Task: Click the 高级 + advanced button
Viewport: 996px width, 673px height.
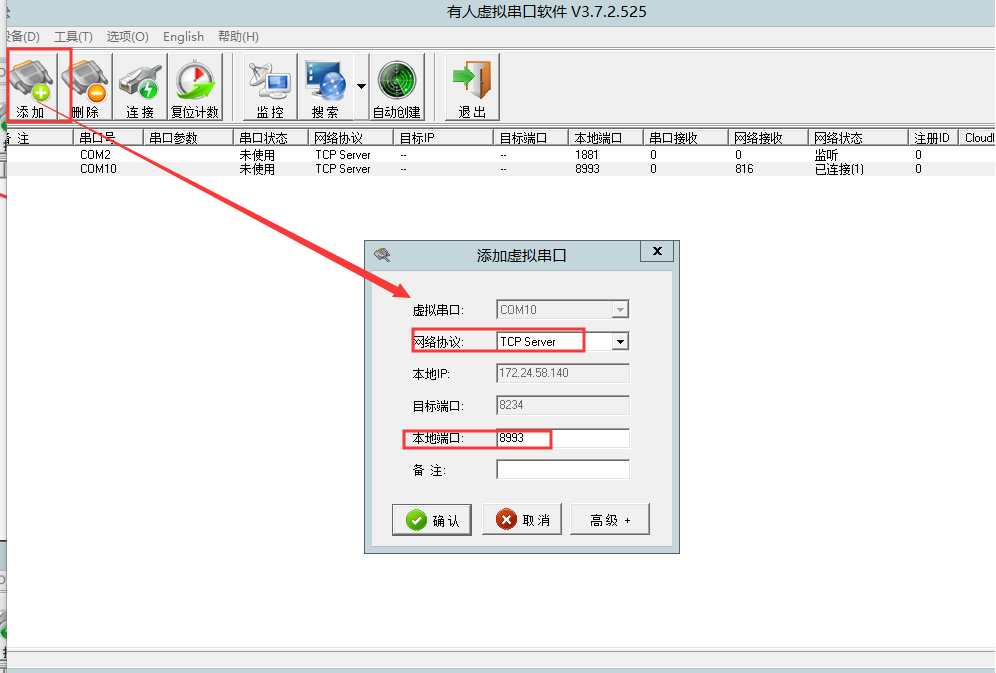Action: [x=609, y=520]
